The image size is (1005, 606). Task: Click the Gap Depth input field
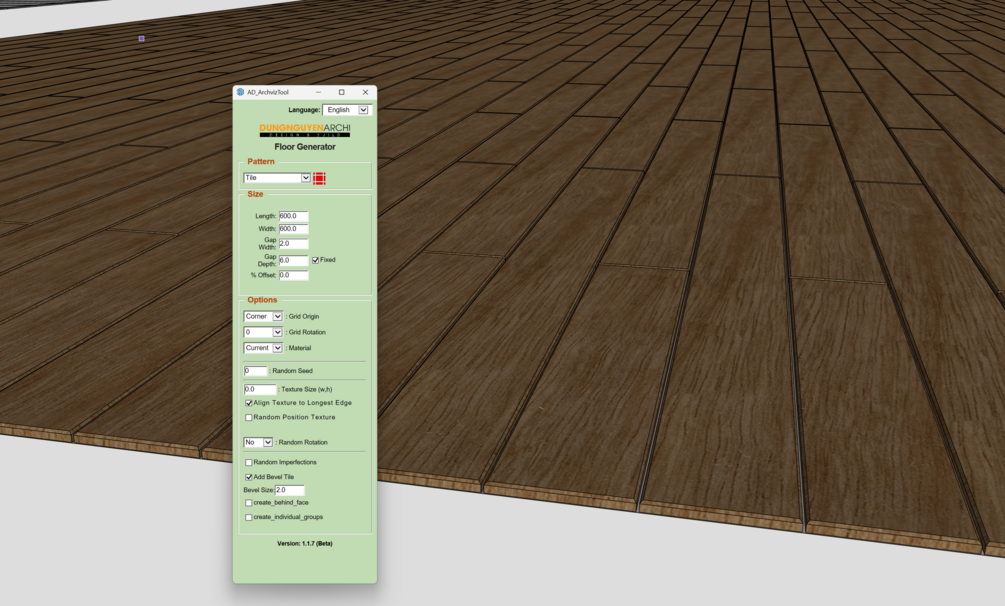[294, 260]
